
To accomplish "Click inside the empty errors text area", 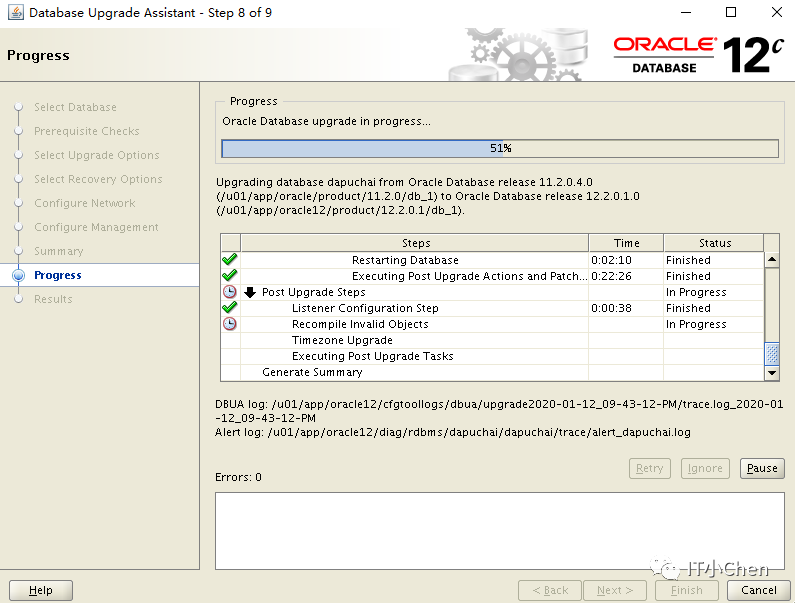I will [499, 530].
